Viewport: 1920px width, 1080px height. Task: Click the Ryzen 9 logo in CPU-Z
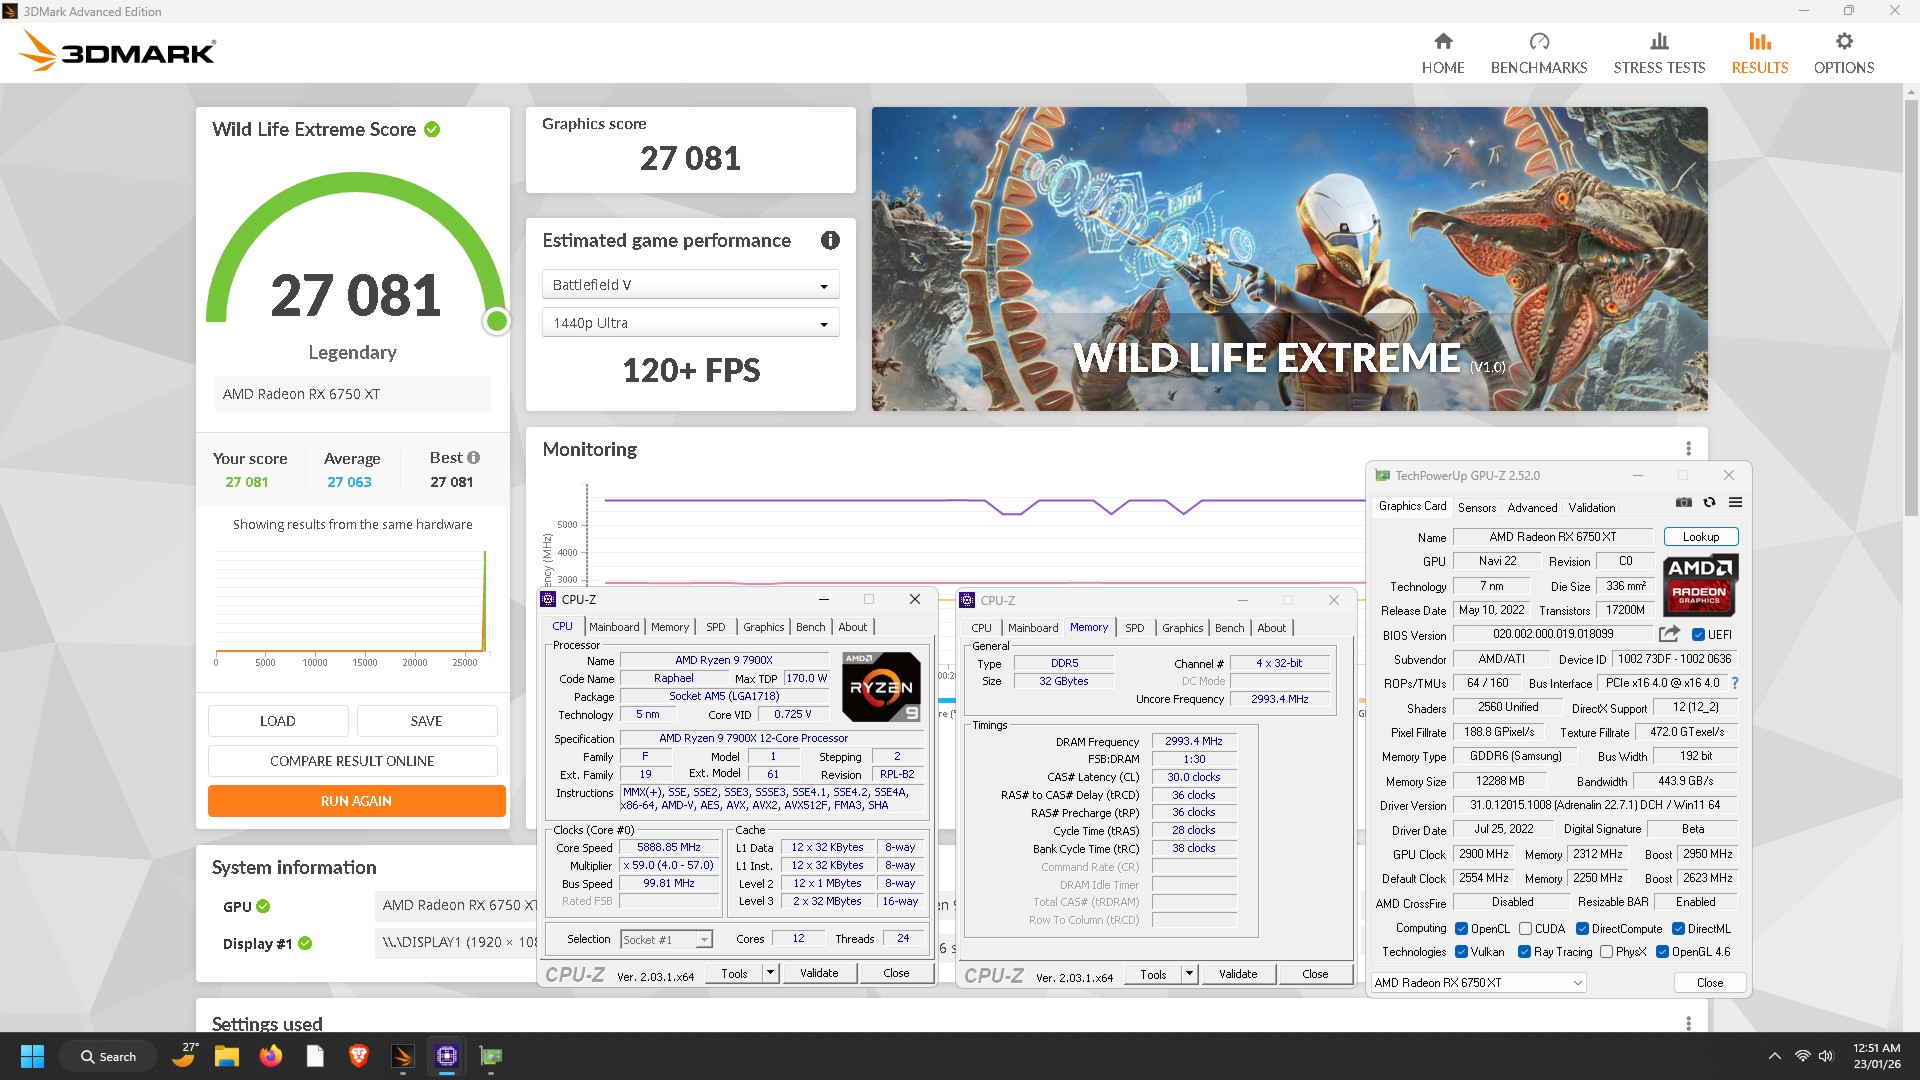881,686
